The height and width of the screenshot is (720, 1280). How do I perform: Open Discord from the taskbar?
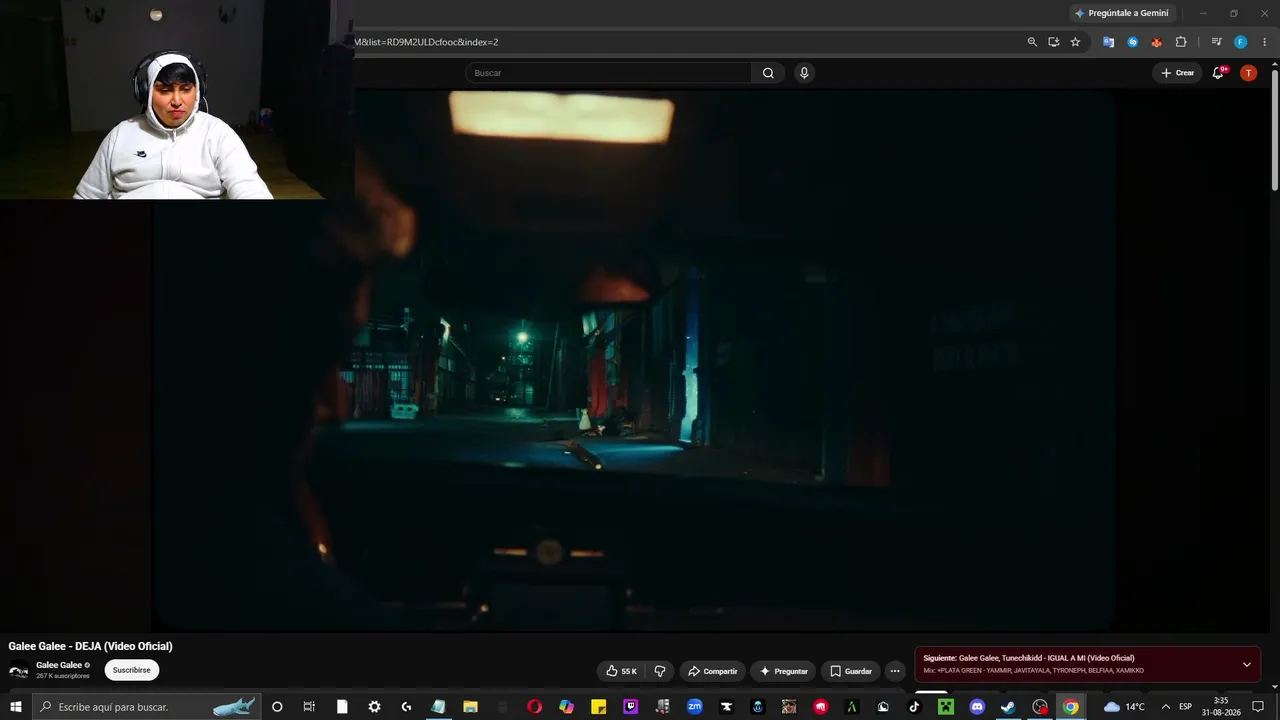click(977, 707)
